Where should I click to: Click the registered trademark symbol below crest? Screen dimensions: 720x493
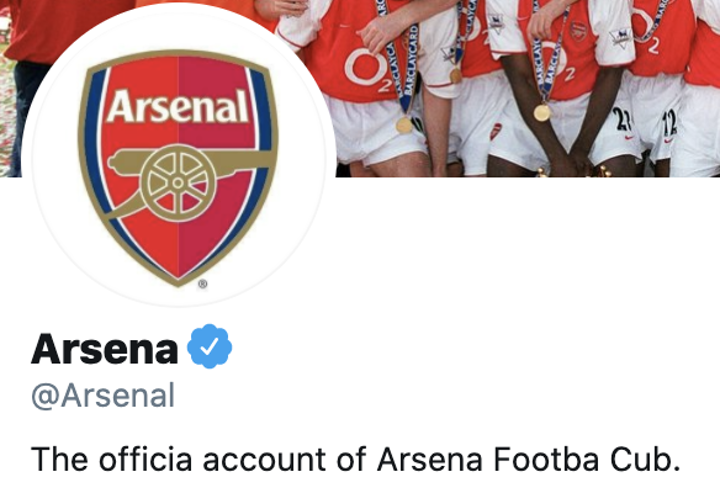203,284
